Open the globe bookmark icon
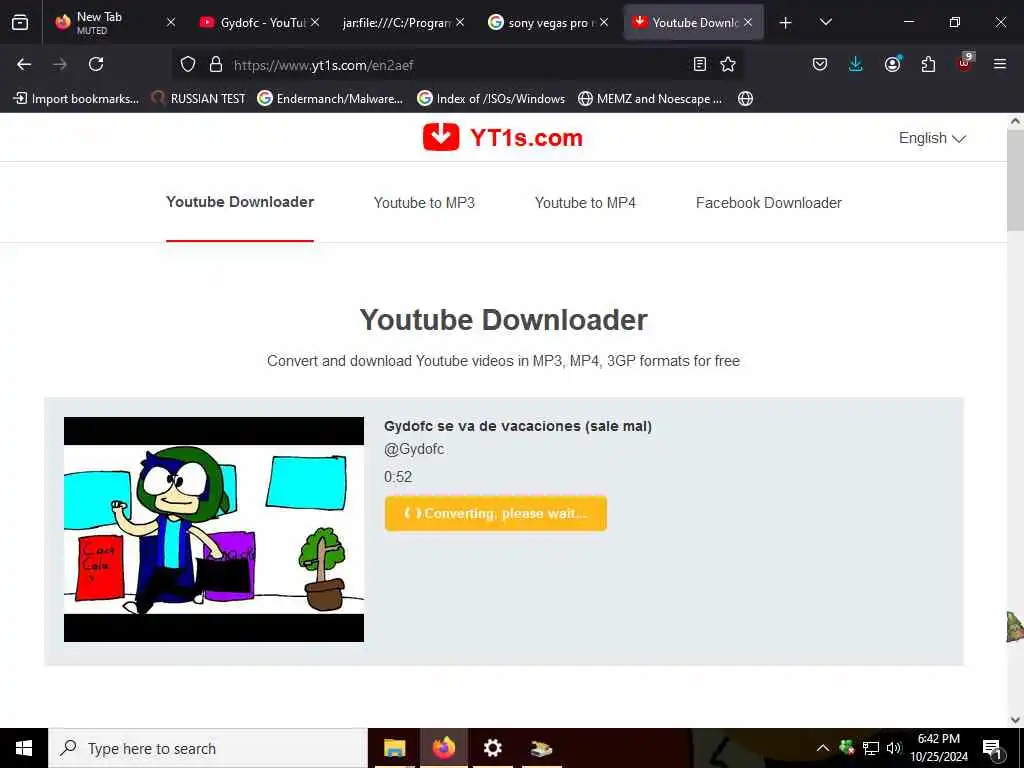This screenshot has height=768, width=1024. 745,99
